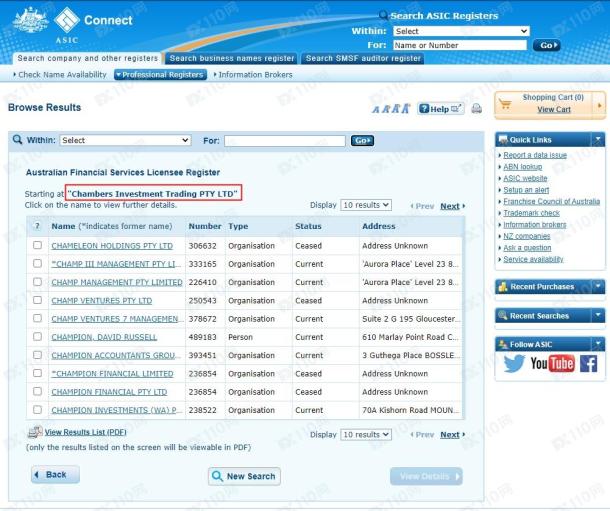
Task: Click the header Go button
Action: click(x=547, y=45)
